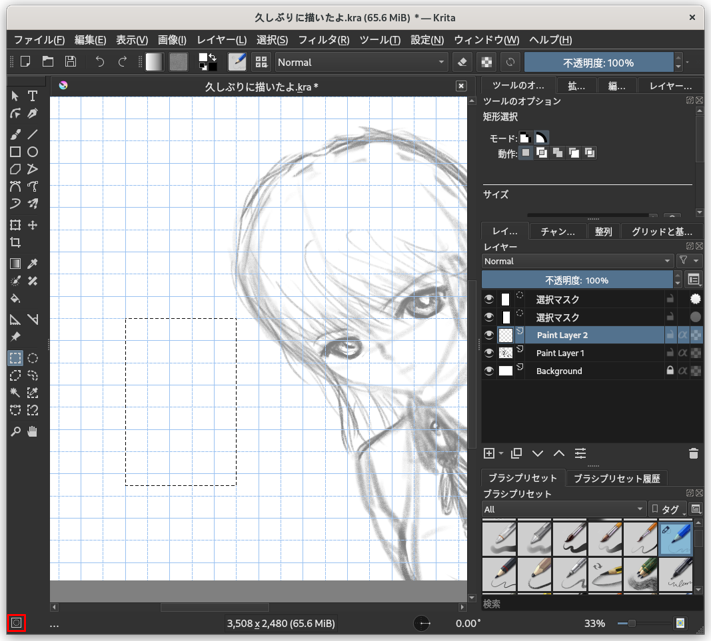Select the Calligraphy tool
Viewport: 711px width, 641px height.
[x=32, y=113]
